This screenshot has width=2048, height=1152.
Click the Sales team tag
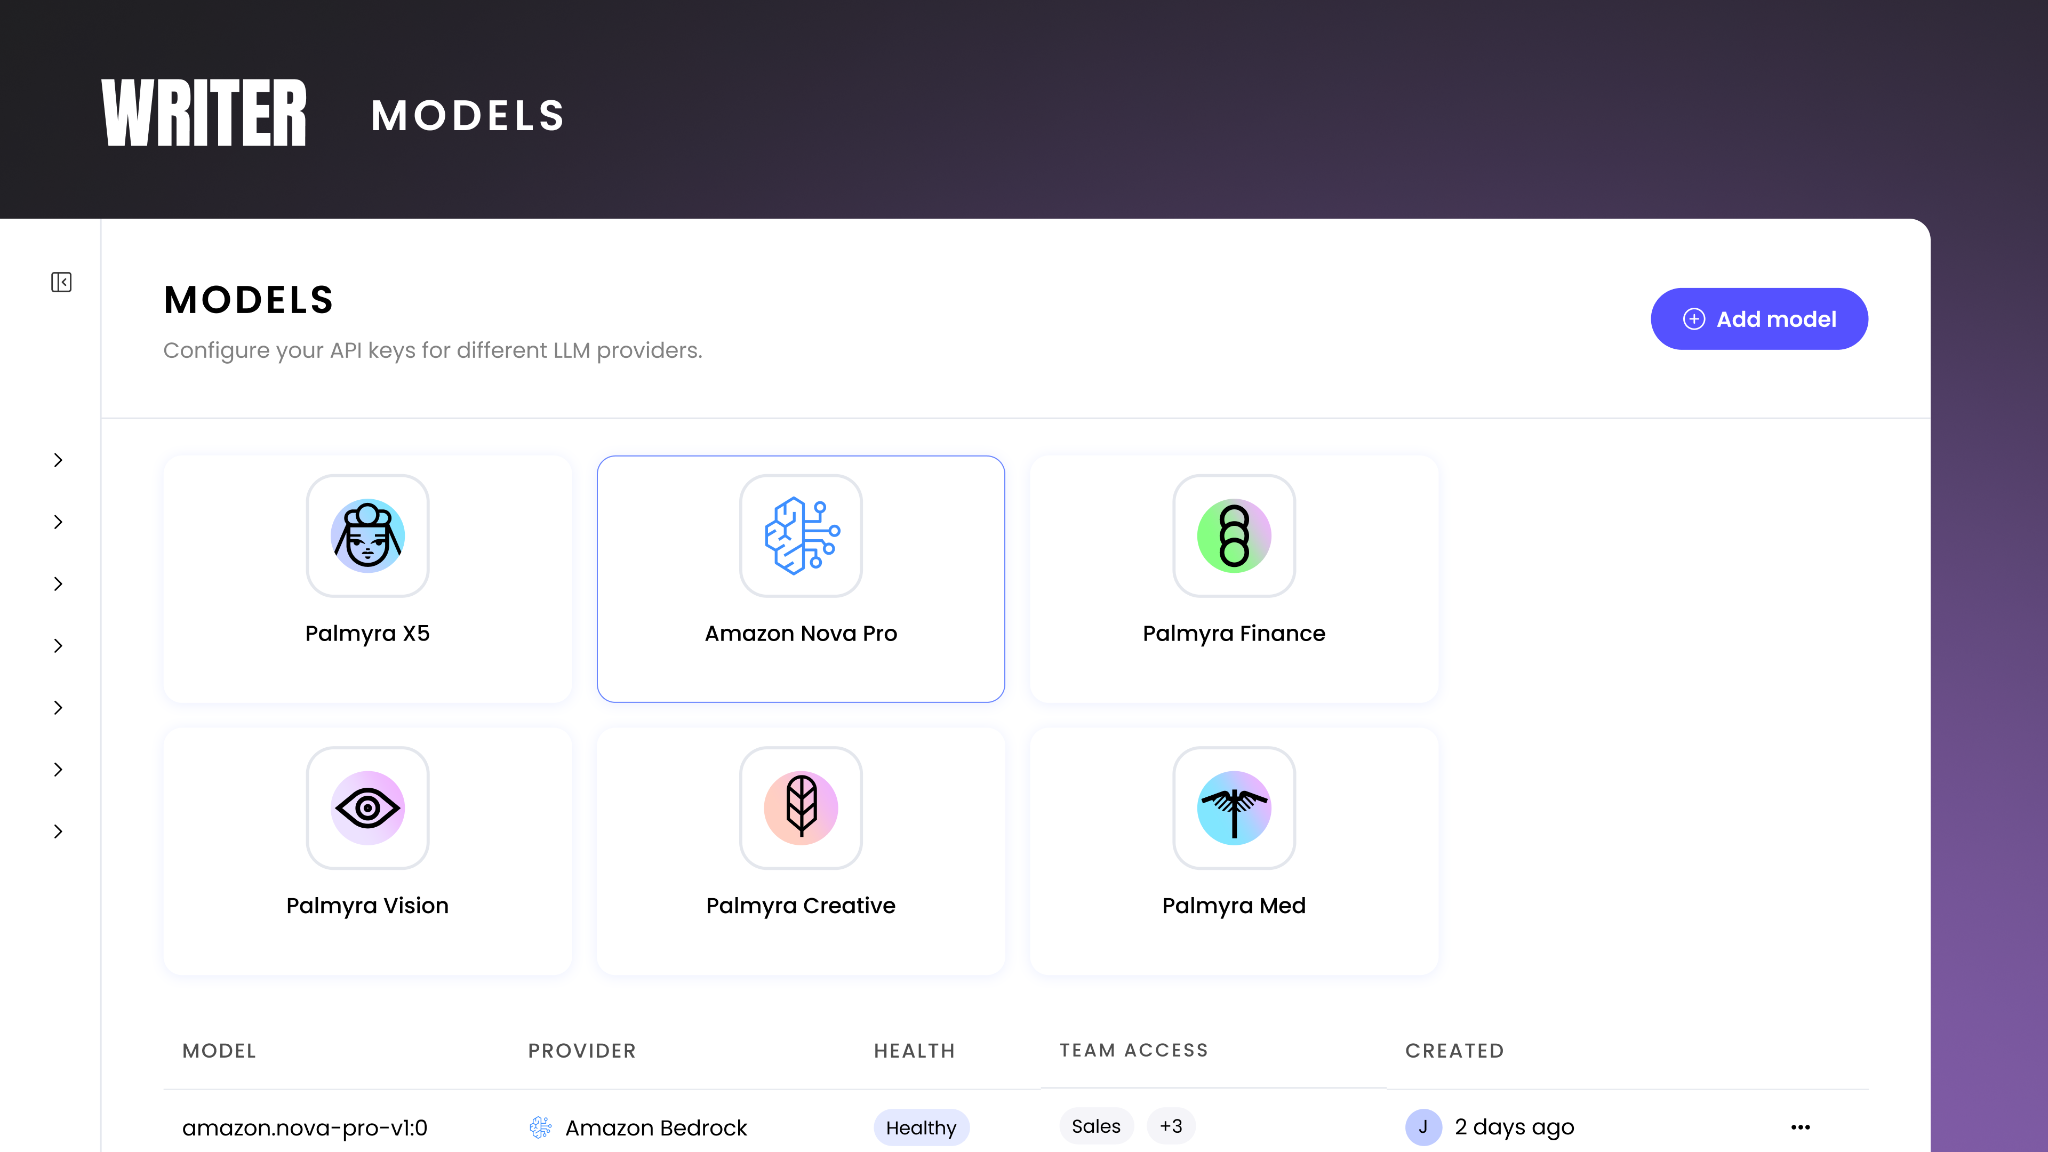(x=1096, y=1126)
